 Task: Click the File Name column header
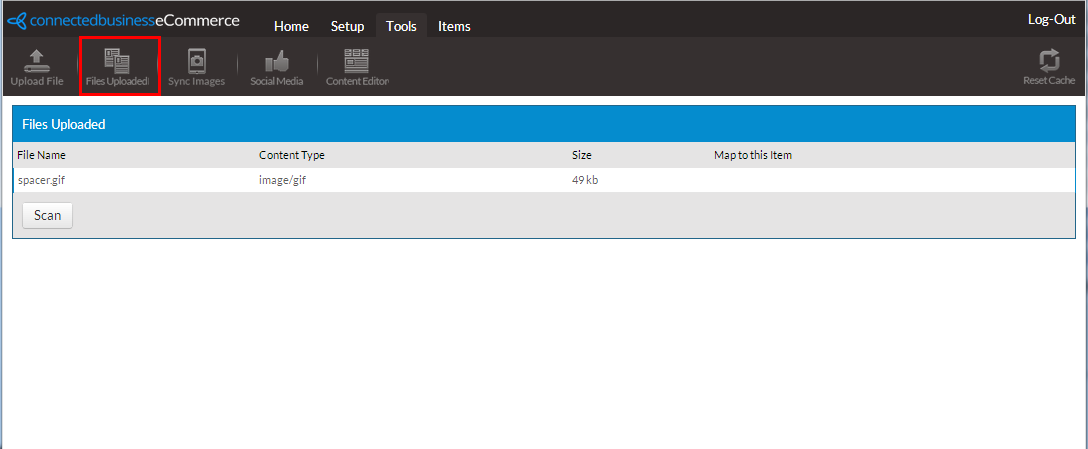click(41, 155)
